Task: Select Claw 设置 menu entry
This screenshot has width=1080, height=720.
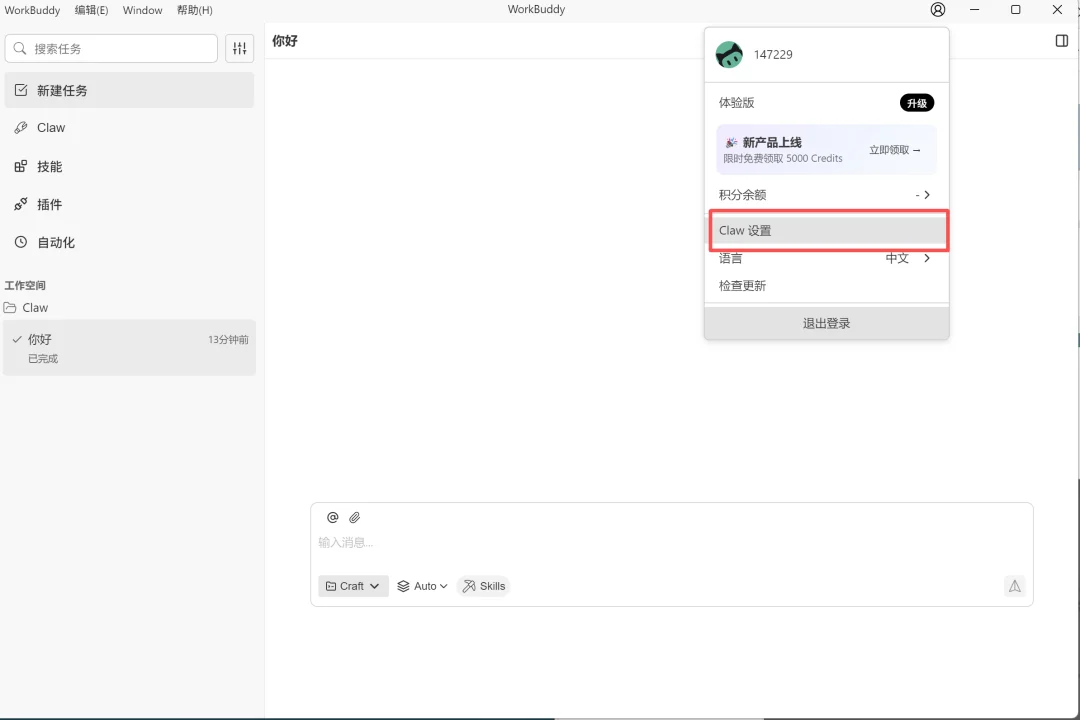Action: click(x=826, y=230)
